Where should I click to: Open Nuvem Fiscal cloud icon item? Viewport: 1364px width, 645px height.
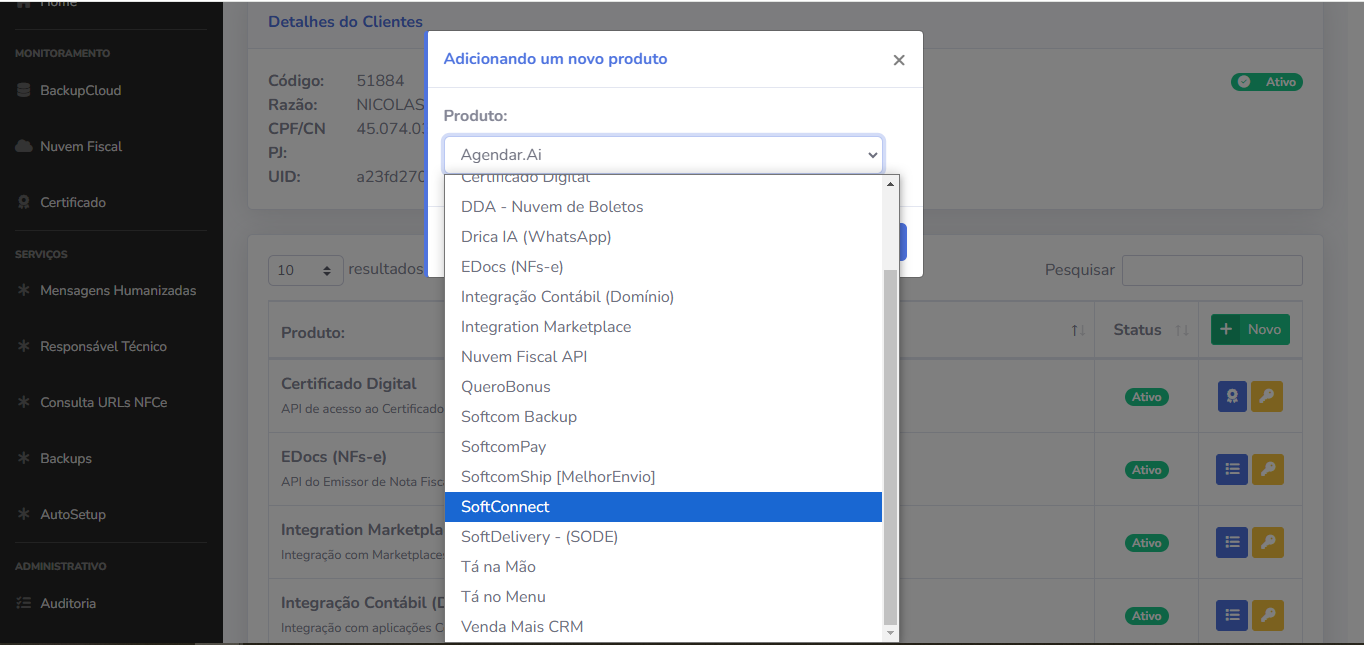pyautogui.click(x=80, y=146)
